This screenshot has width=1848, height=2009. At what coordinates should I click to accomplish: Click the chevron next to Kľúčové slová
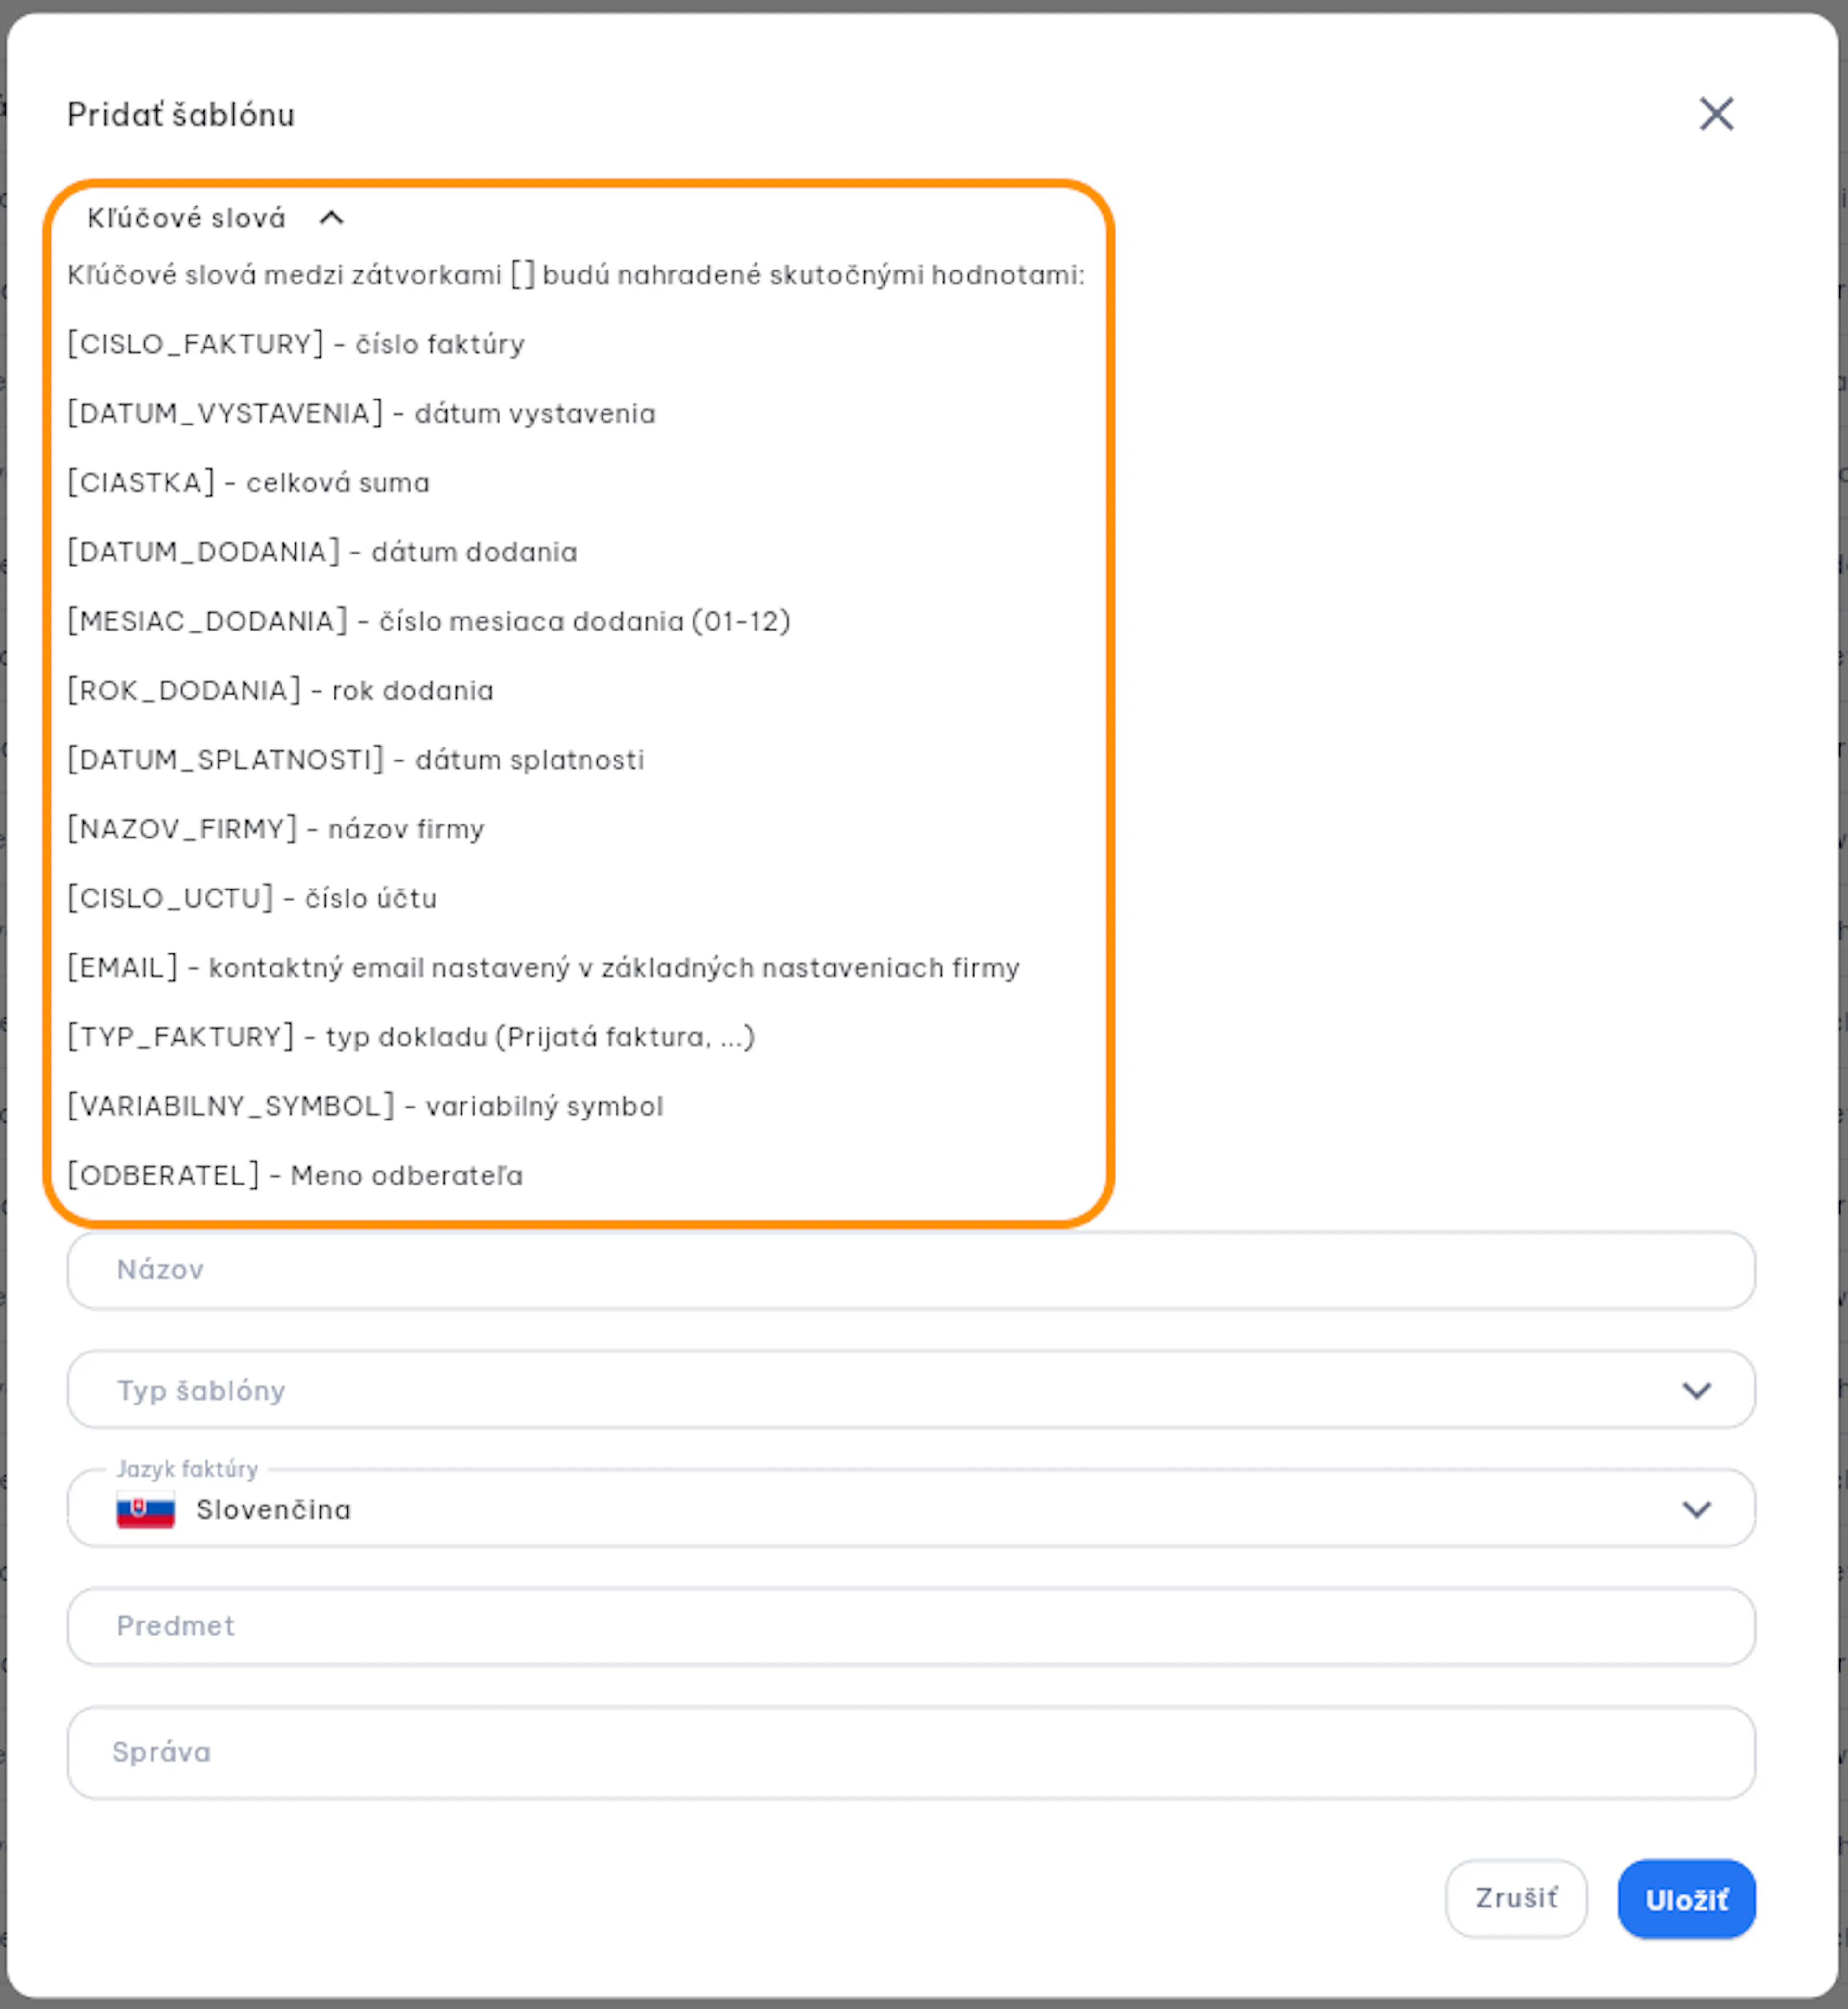(331, 218)
